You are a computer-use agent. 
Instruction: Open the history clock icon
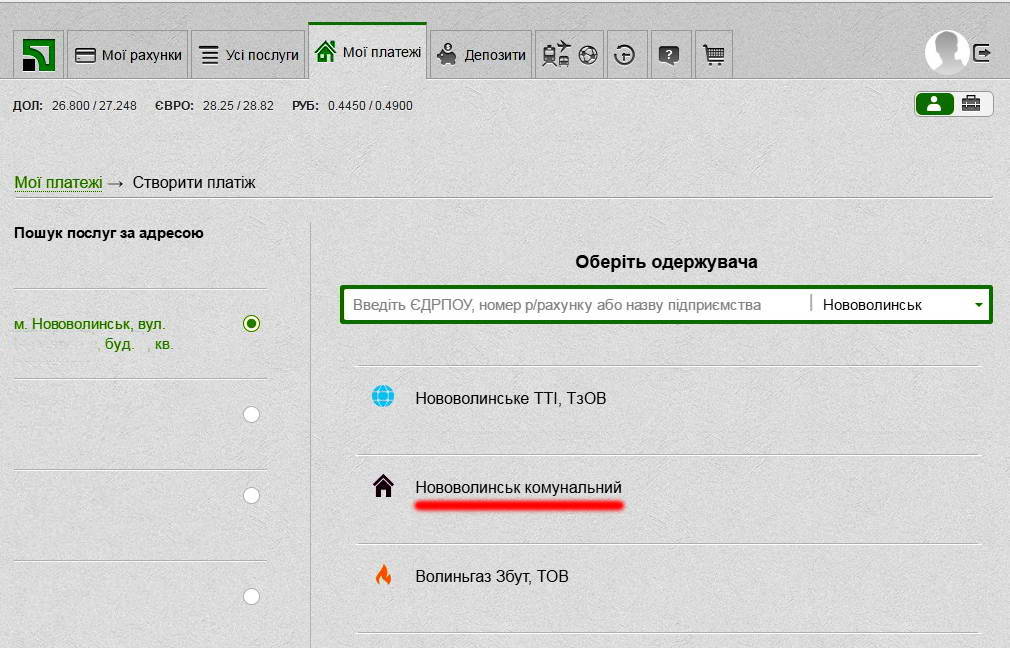[624, 55]
